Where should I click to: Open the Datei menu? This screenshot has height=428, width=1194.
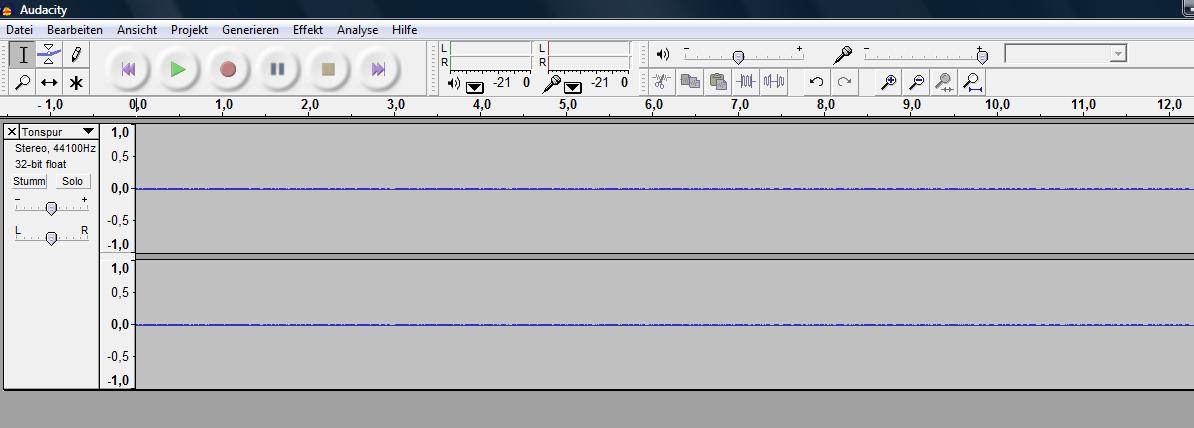tap(19, 30)
